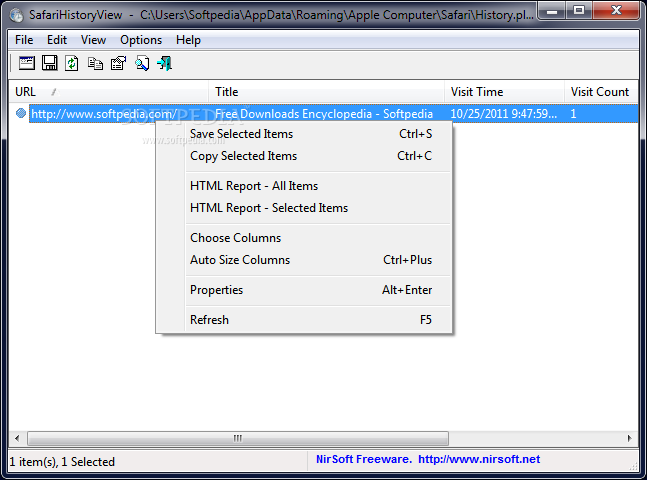This screenshot has width=647, height=480.
Task: Click the Save floppy disk toolbar icon
Action: (x=50, y=63)
